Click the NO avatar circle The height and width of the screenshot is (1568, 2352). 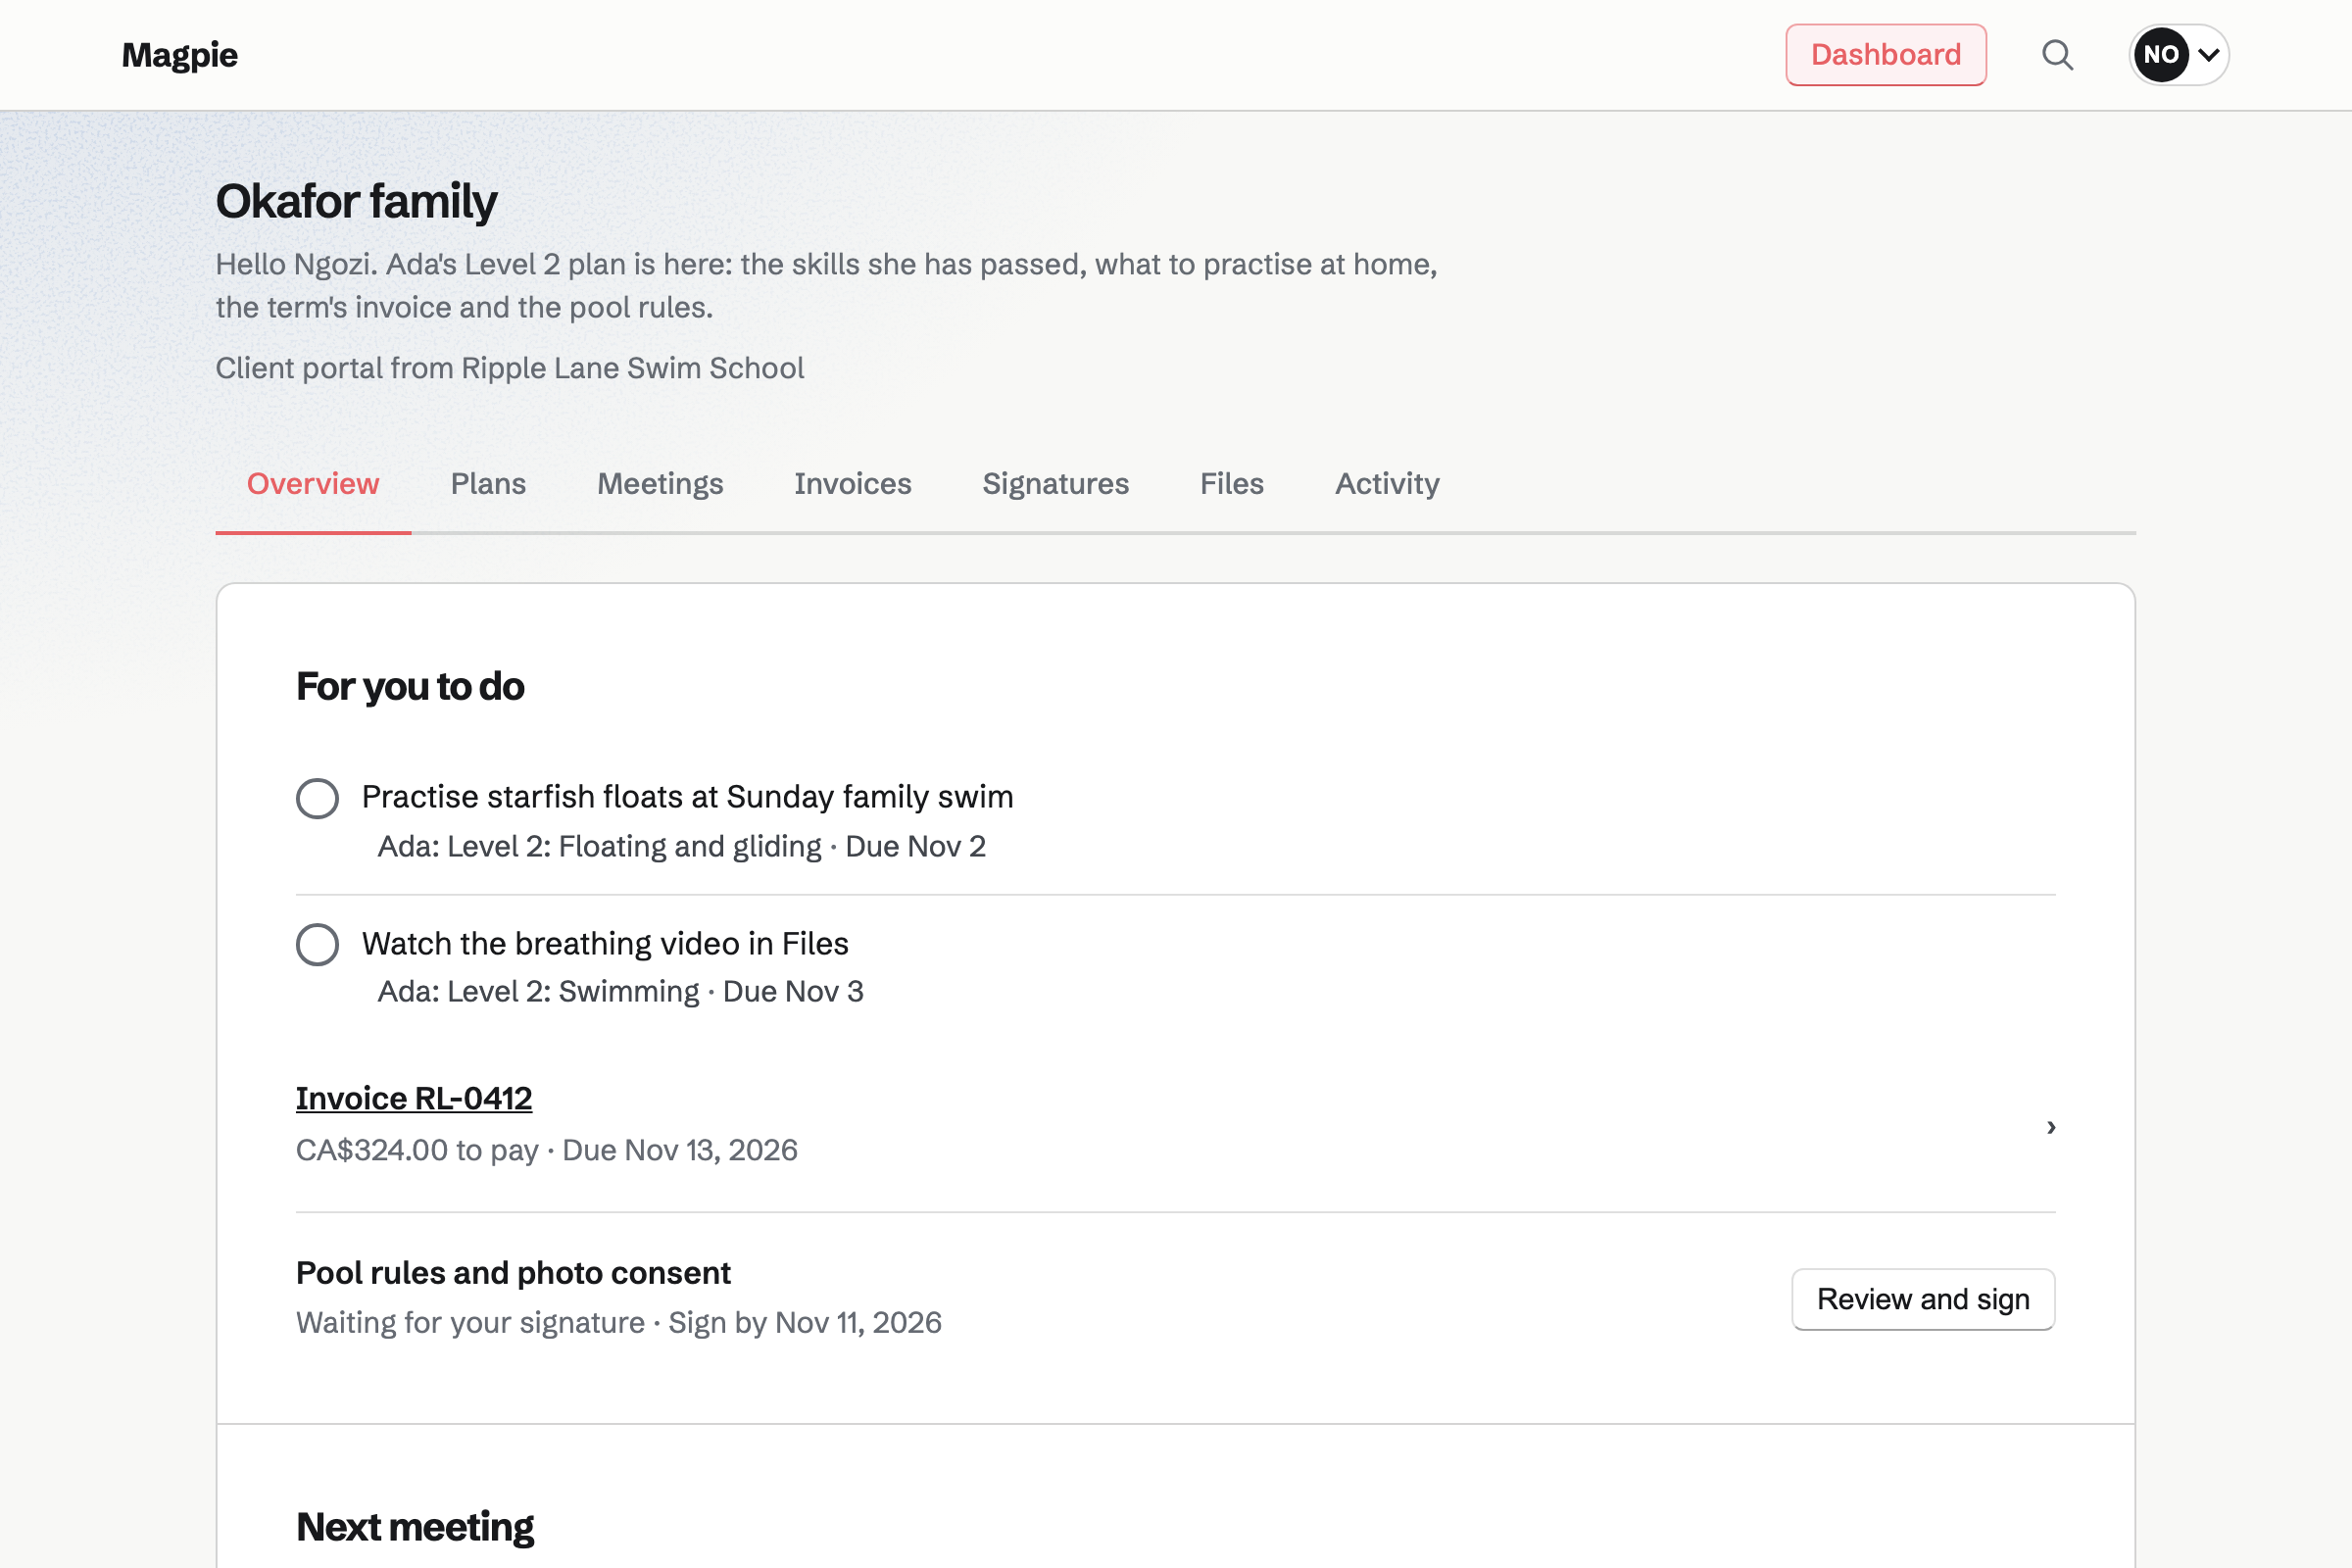coord(2161,55)
